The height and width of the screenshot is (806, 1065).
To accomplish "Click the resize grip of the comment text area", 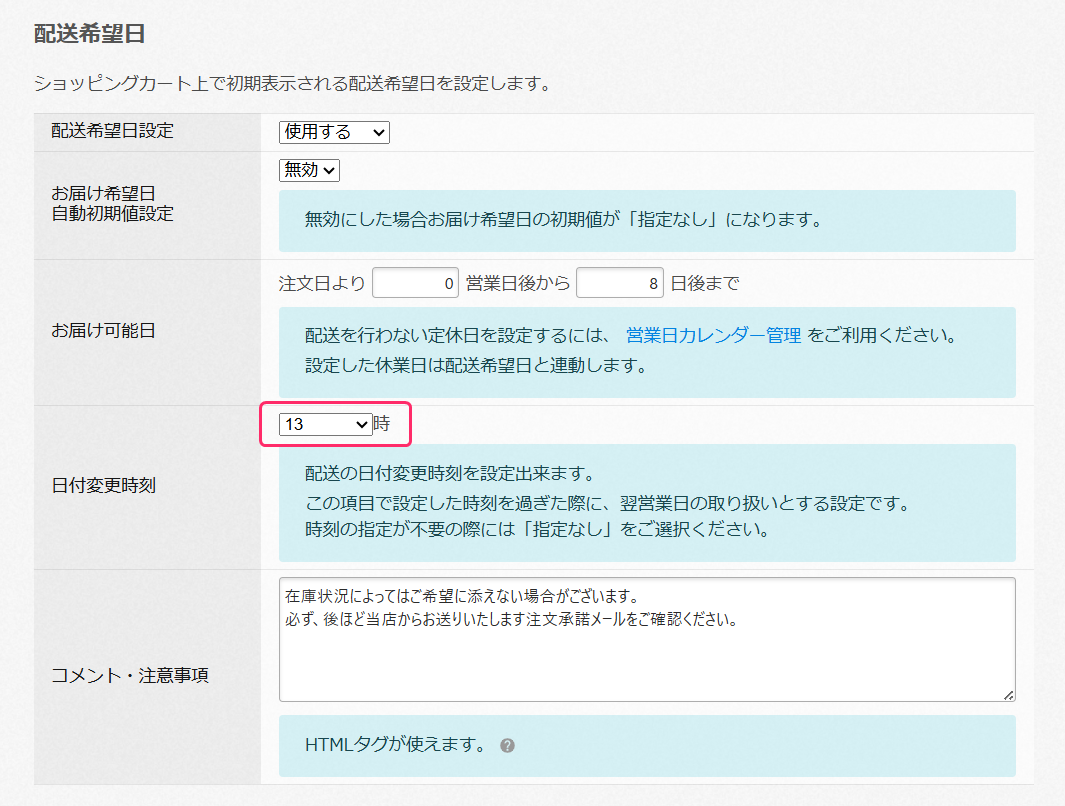I will (1009, 695).
